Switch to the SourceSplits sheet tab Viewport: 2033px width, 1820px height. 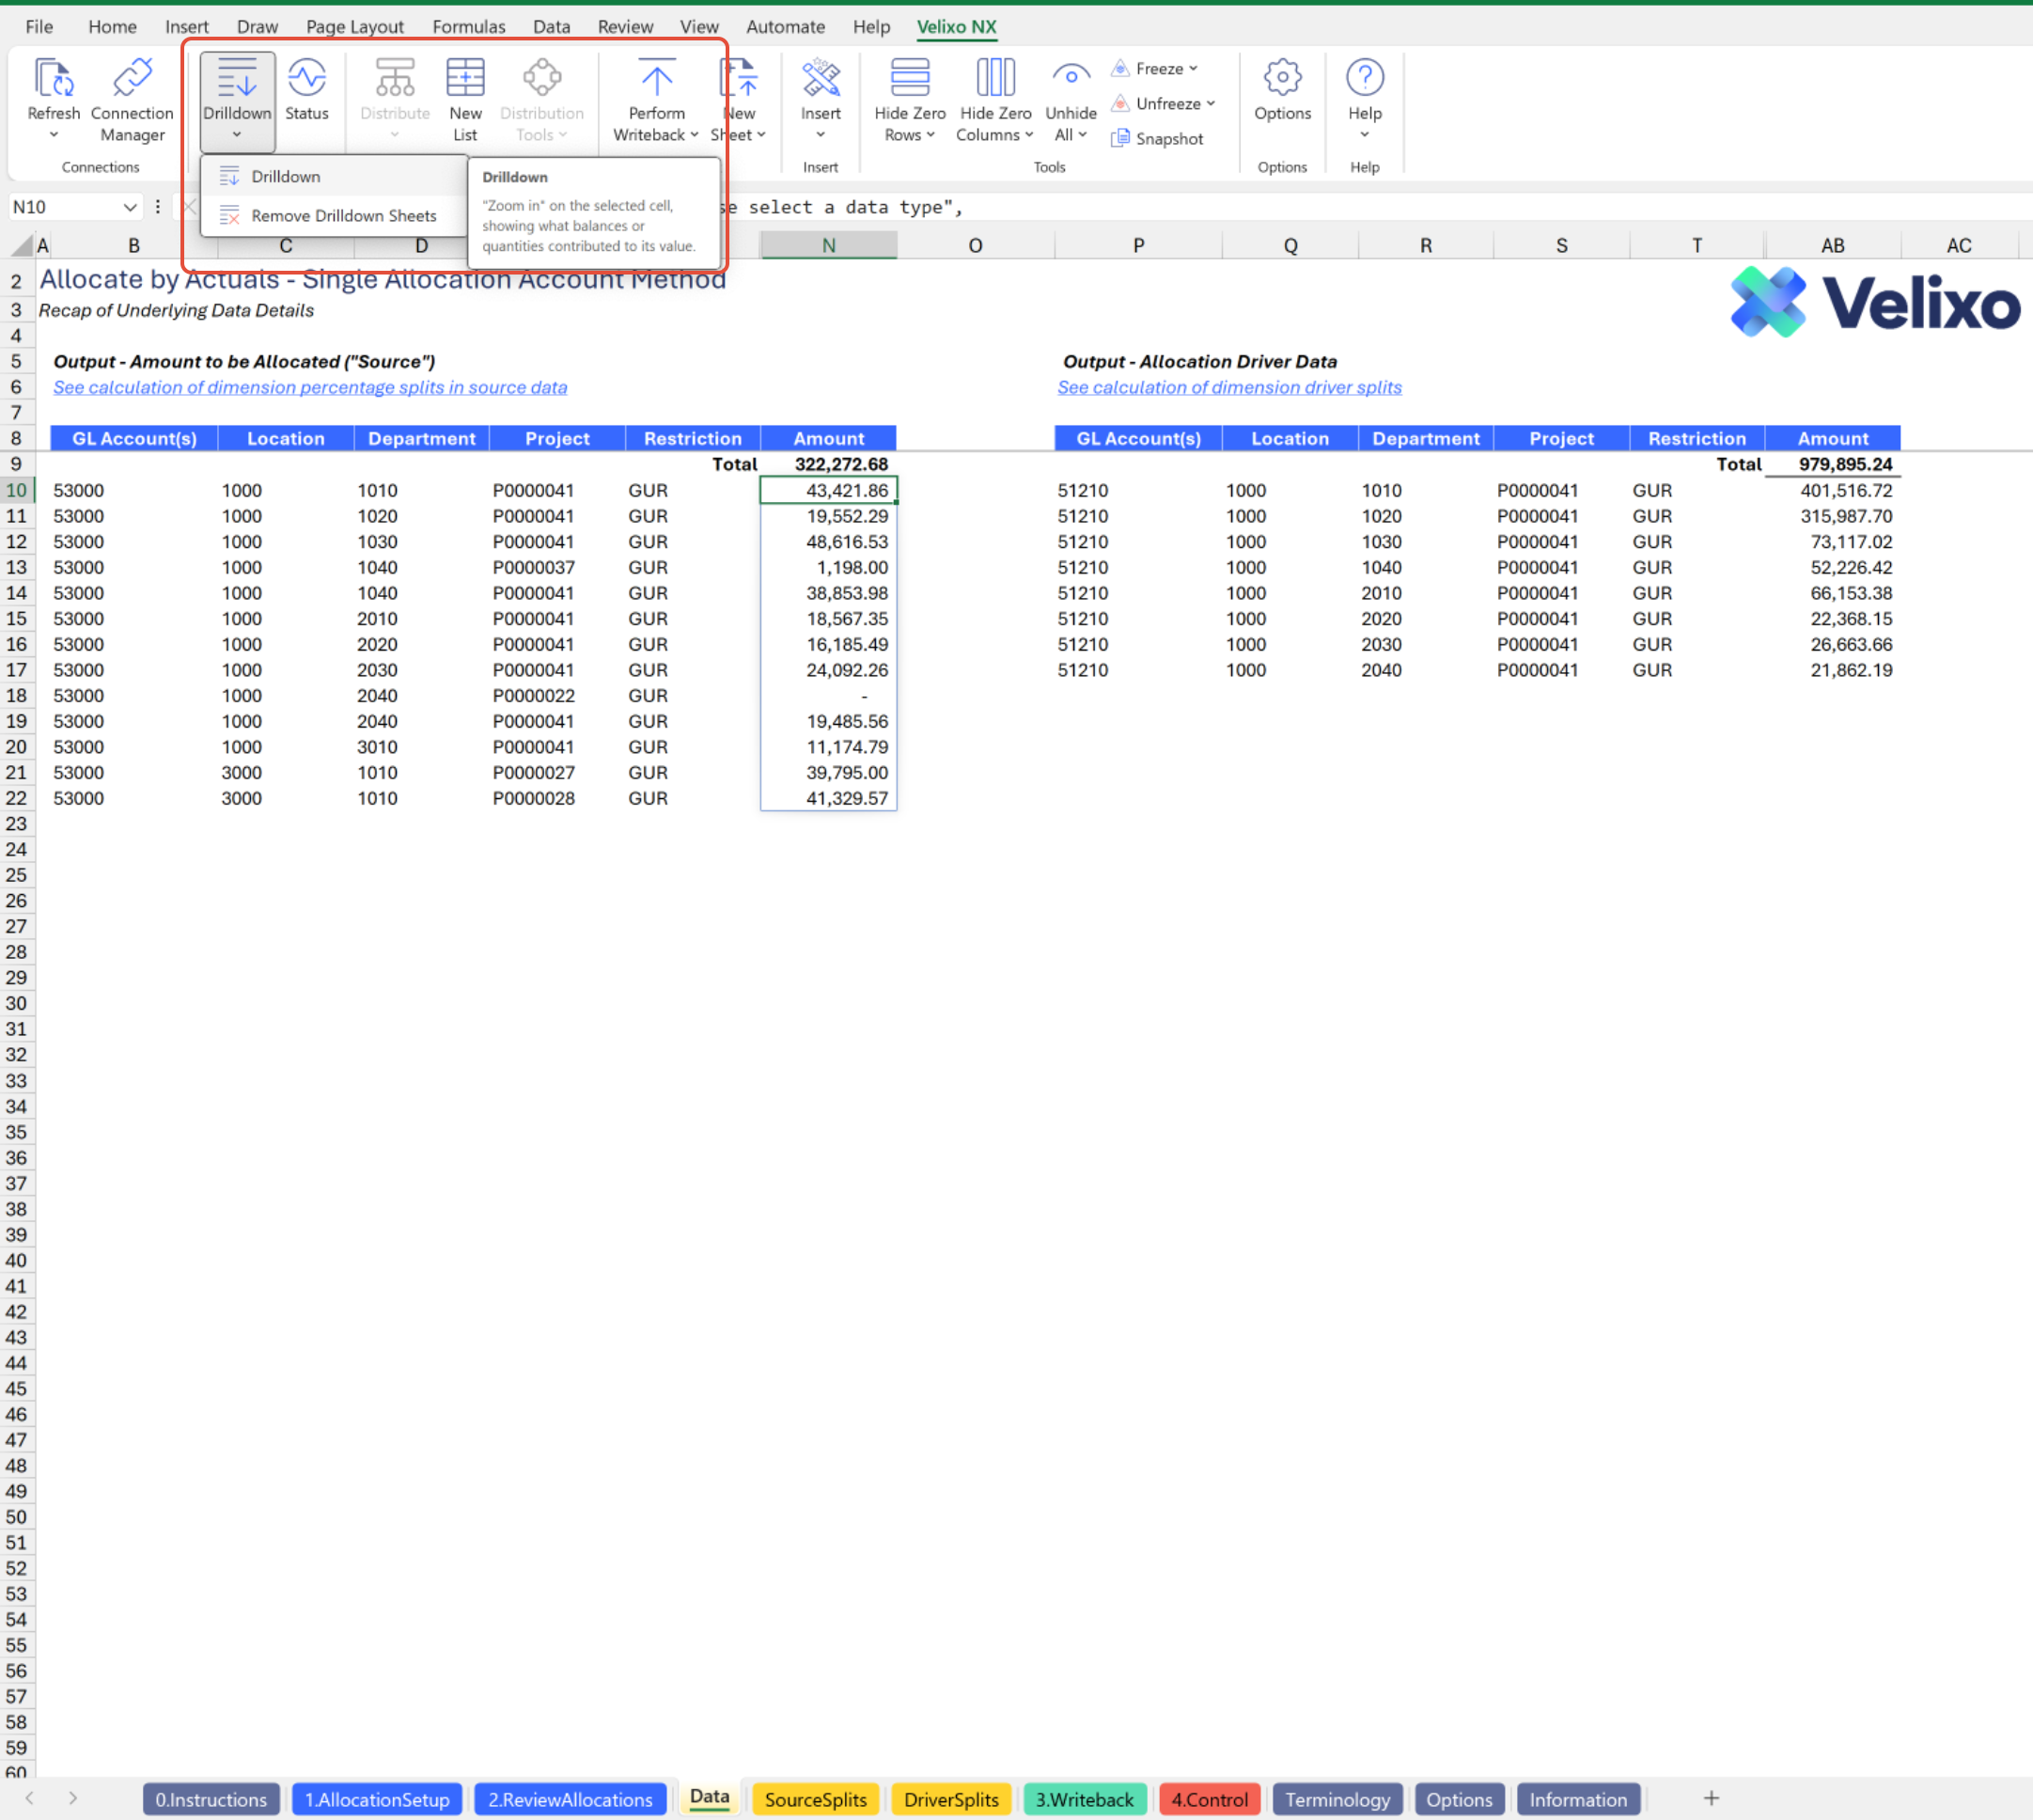click(x=815, y=1799)
